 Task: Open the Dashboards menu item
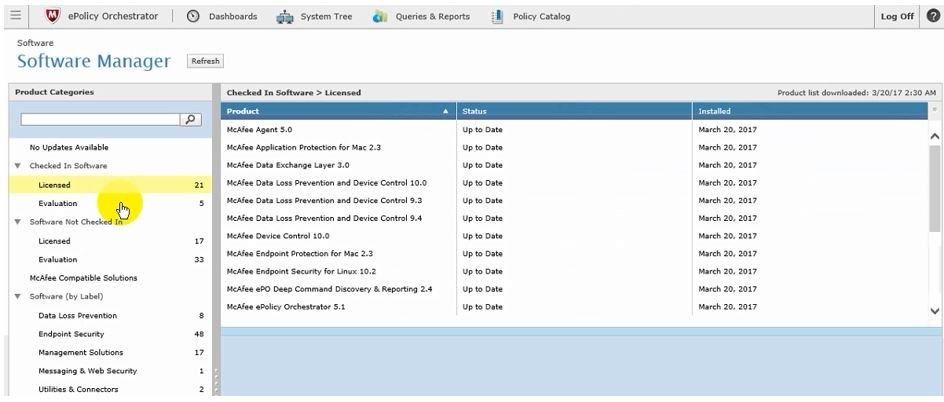tap(232, 17)
